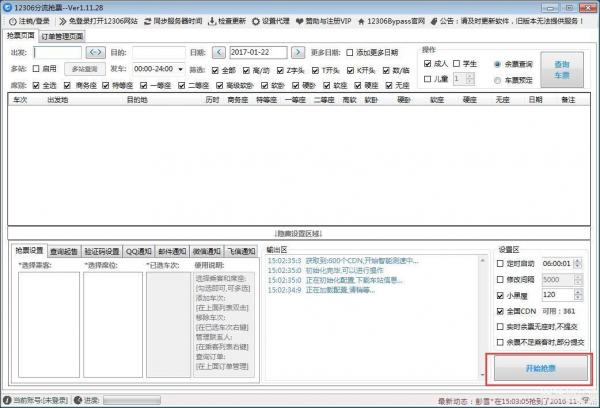This screenshot has width=600, height=408.
Task: Open the 微信通知 tab
Action: pos(206,251)
